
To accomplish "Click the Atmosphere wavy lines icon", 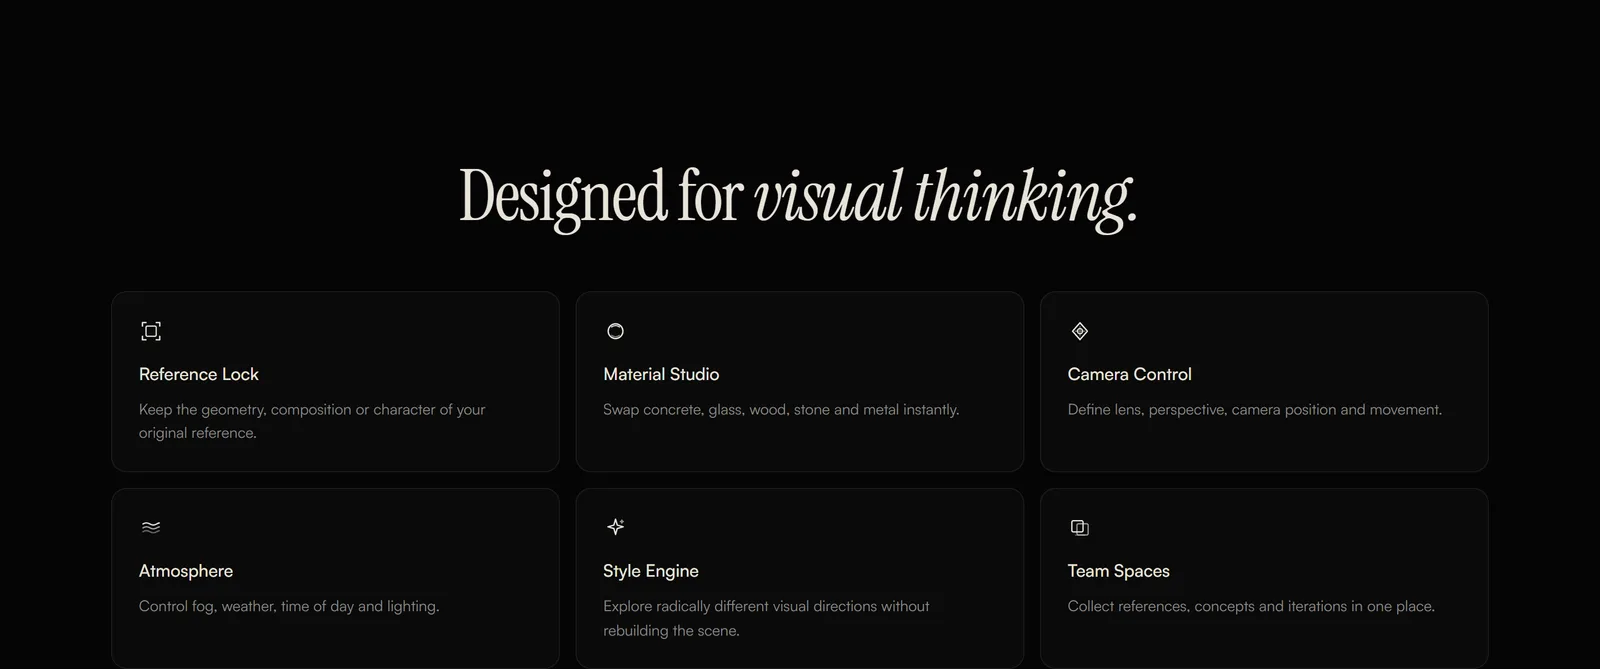I will pyautogui.click(x=151, y=527).
